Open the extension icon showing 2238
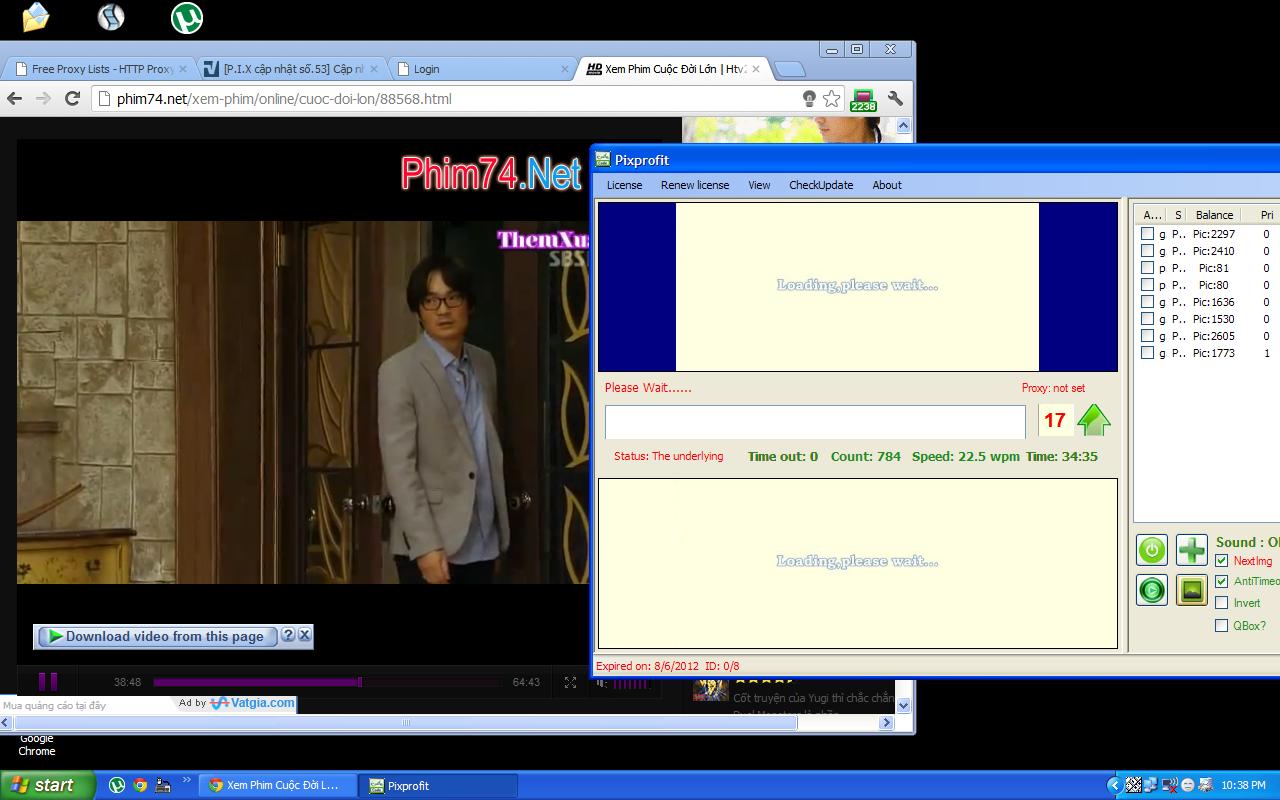The image size is (1280, 800). coord(862,100)
